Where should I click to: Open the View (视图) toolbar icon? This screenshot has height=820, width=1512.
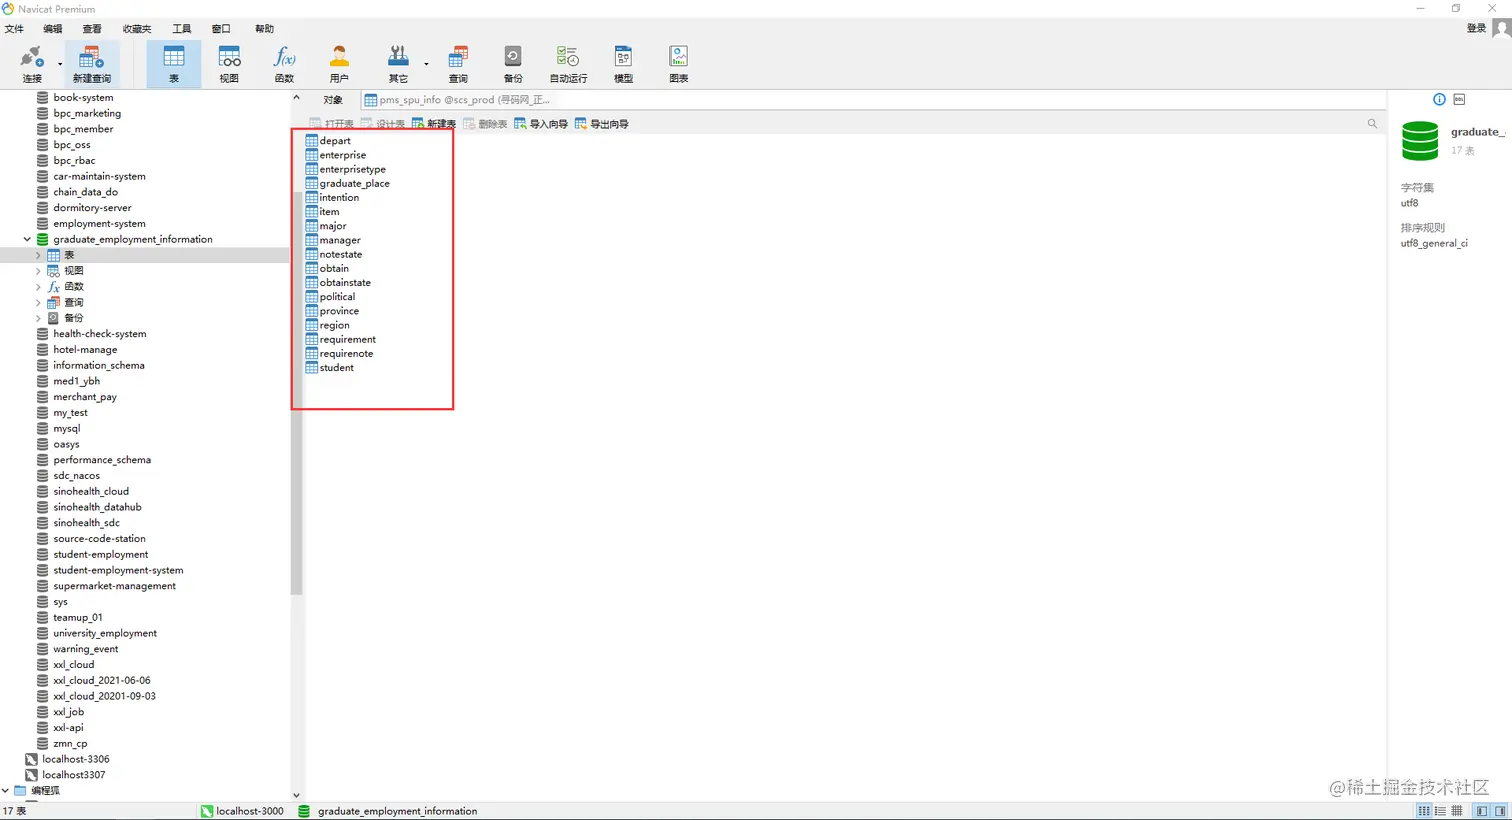pyautogui.click(x=229, y=63)
